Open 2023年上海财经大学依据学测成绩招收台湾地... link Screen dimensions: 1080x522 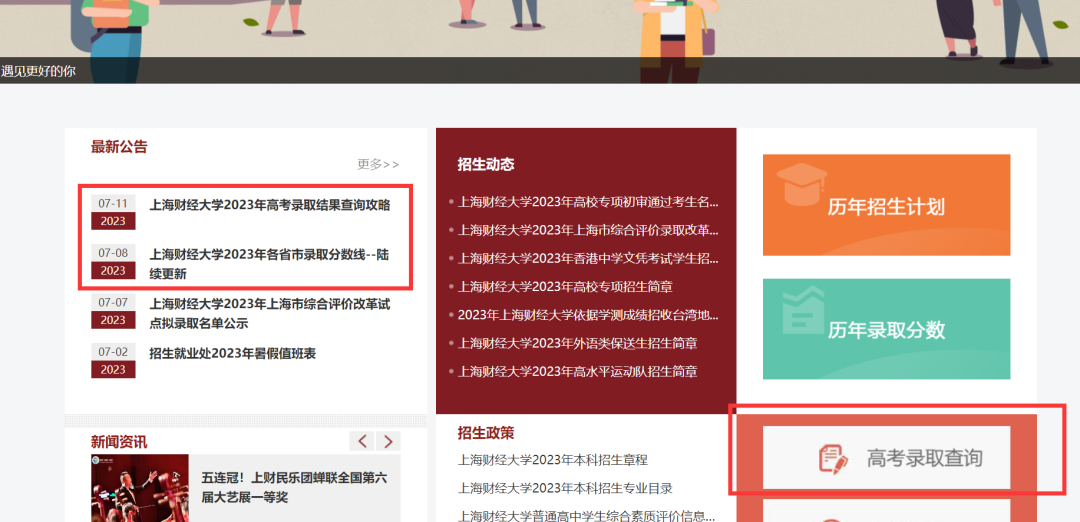[588, 315]
